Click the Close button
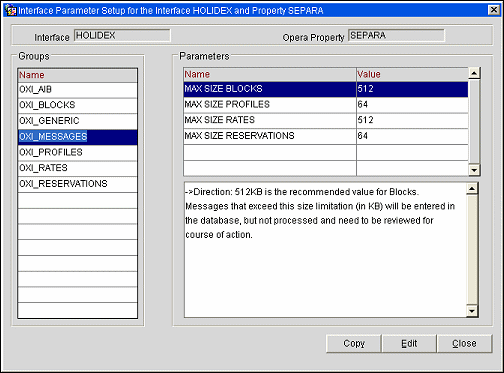 464,343
